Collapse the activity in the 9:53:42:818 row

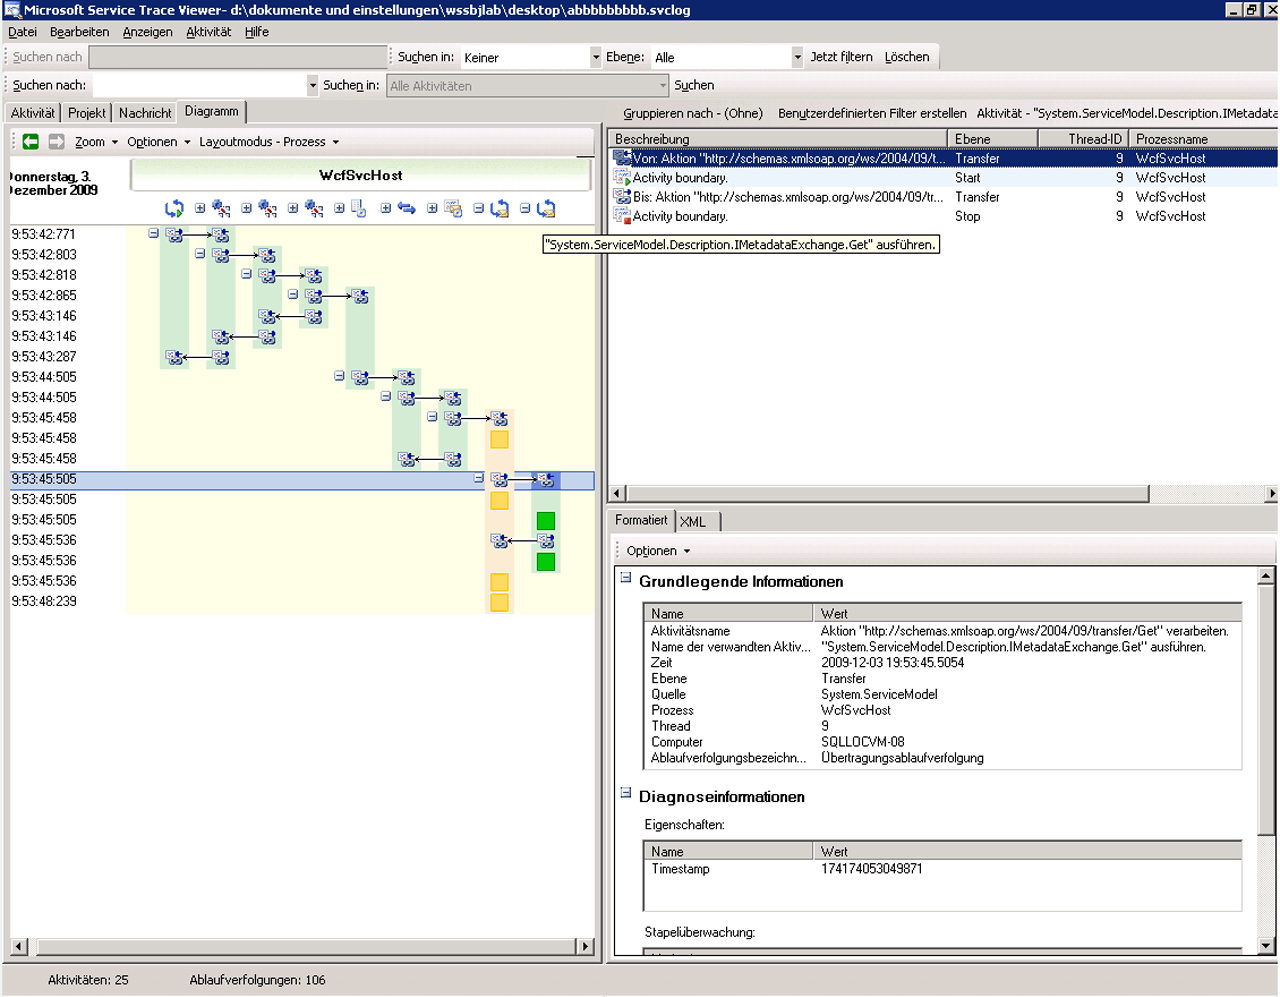tap(246, 273)
